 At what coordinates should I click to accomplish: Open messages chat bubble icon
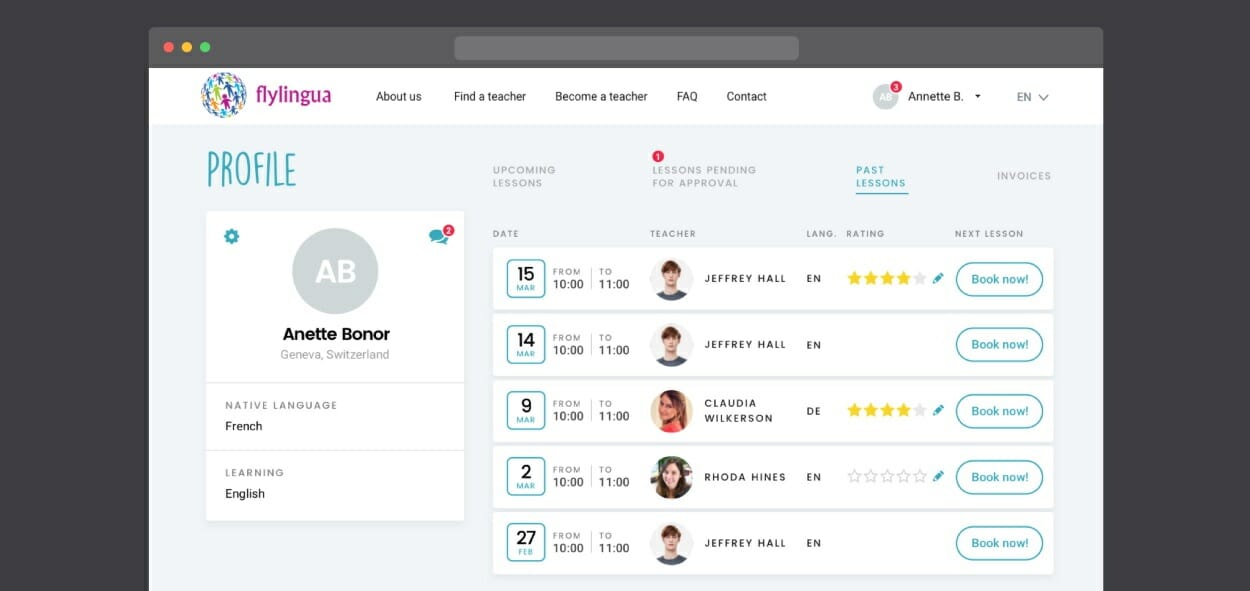438,237
